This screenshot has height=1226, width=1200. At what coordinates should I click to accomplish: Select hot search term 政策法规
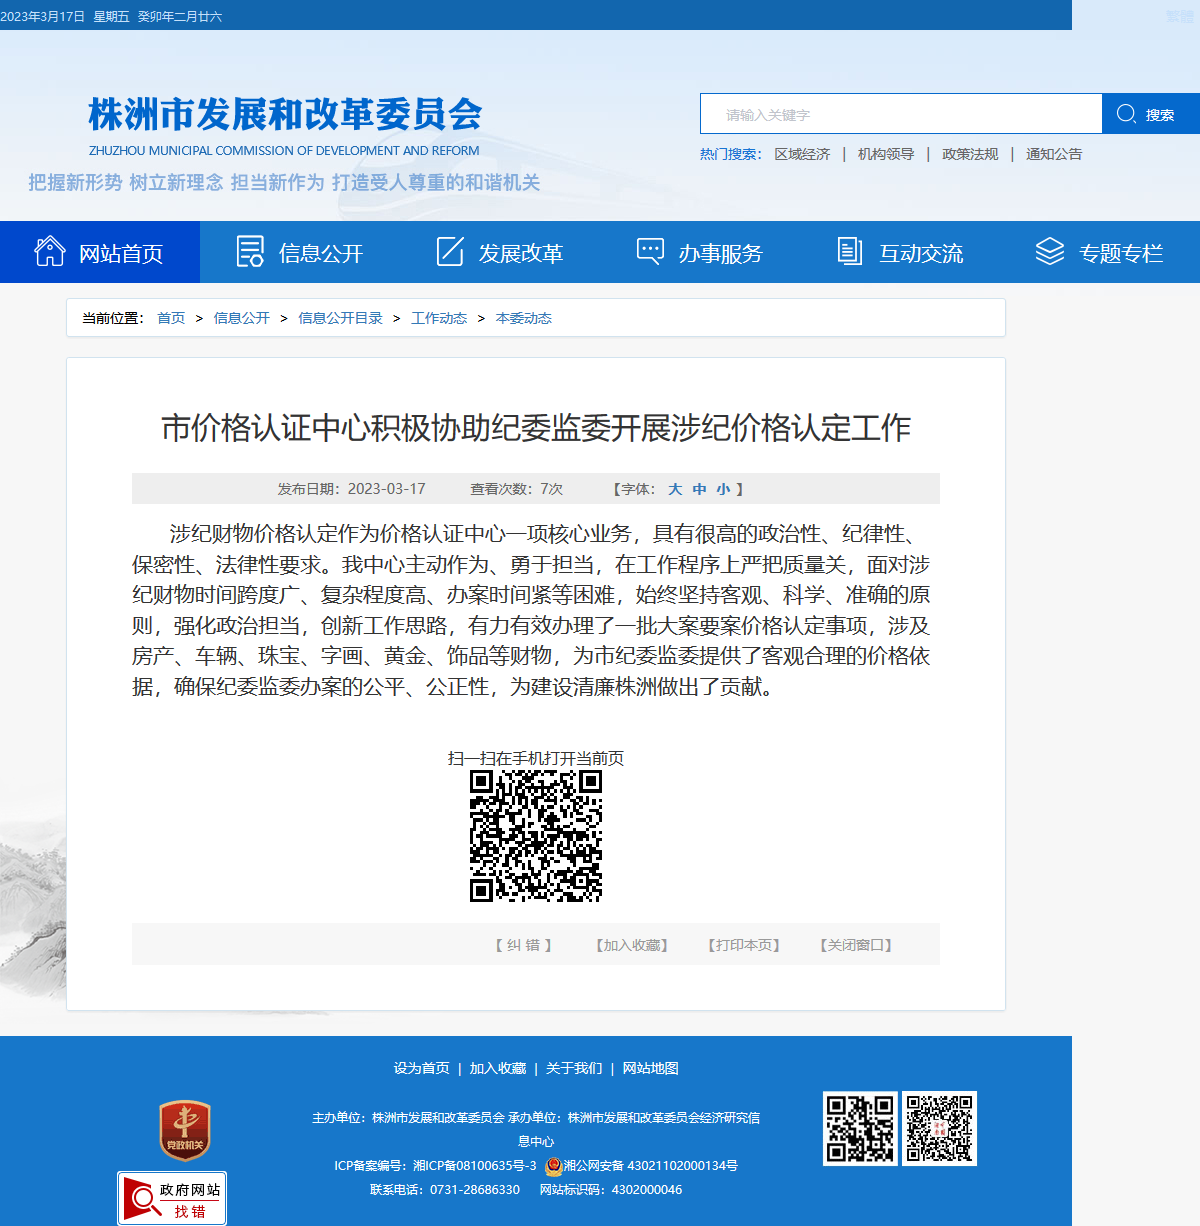[970, 154]
